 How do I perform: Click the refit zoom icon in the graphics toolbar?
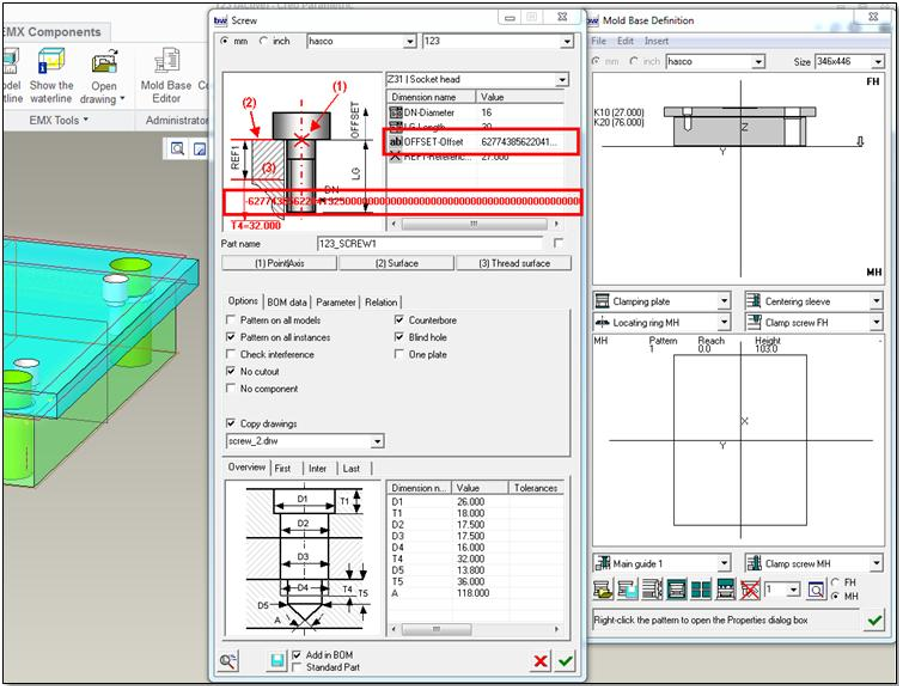(x=178, y=149)
